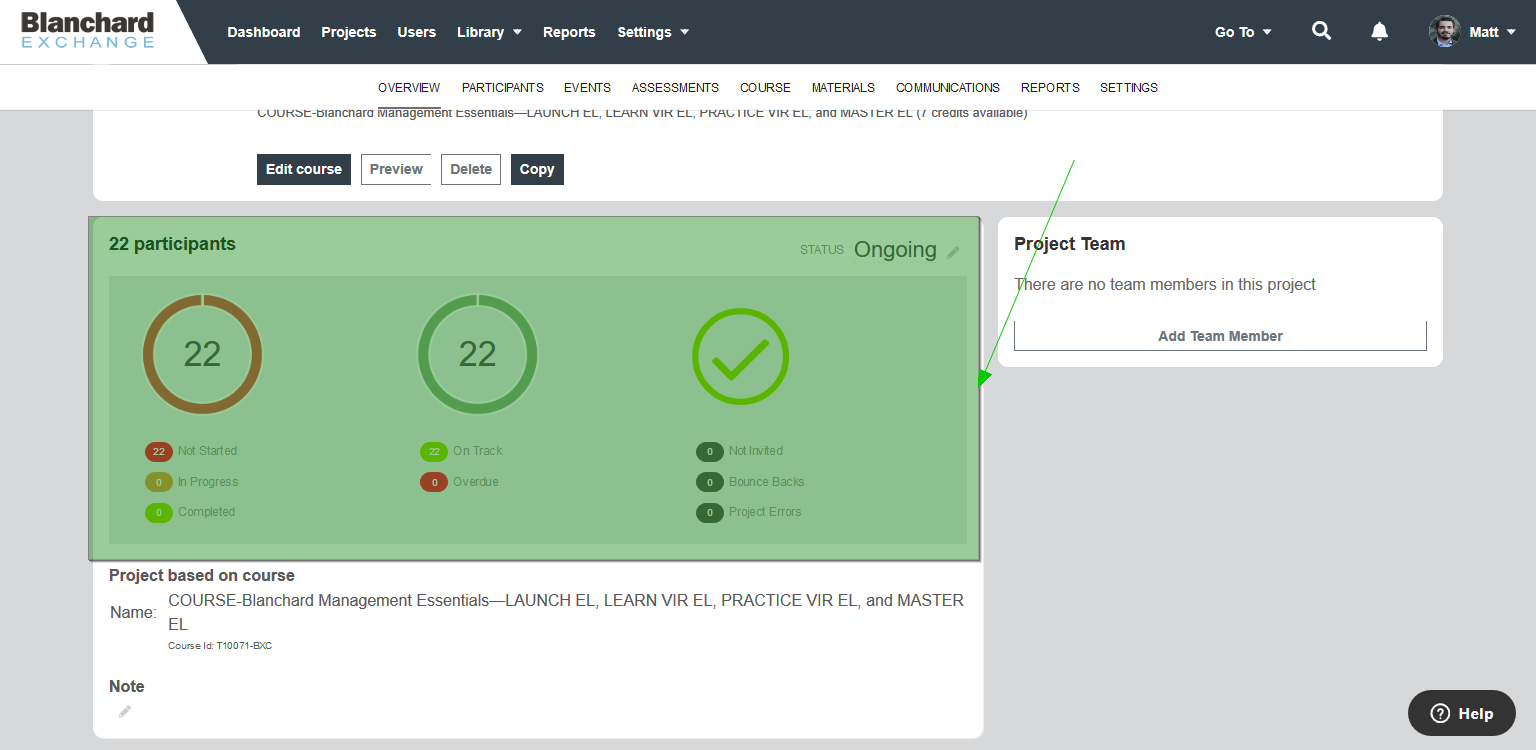Click the green checkmark circle icon
This screenshot has width=1536, height=750.
[740, 356]
